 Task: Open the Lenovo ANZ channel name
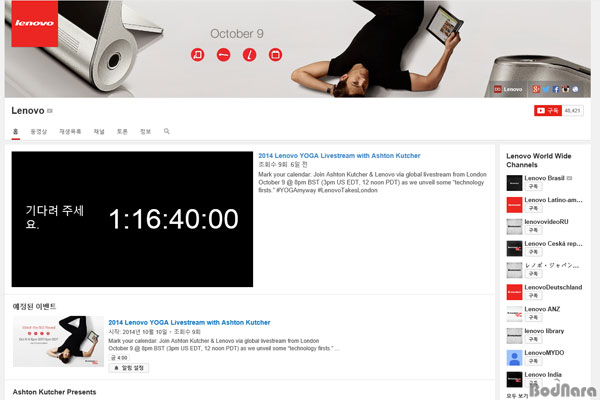542,309
